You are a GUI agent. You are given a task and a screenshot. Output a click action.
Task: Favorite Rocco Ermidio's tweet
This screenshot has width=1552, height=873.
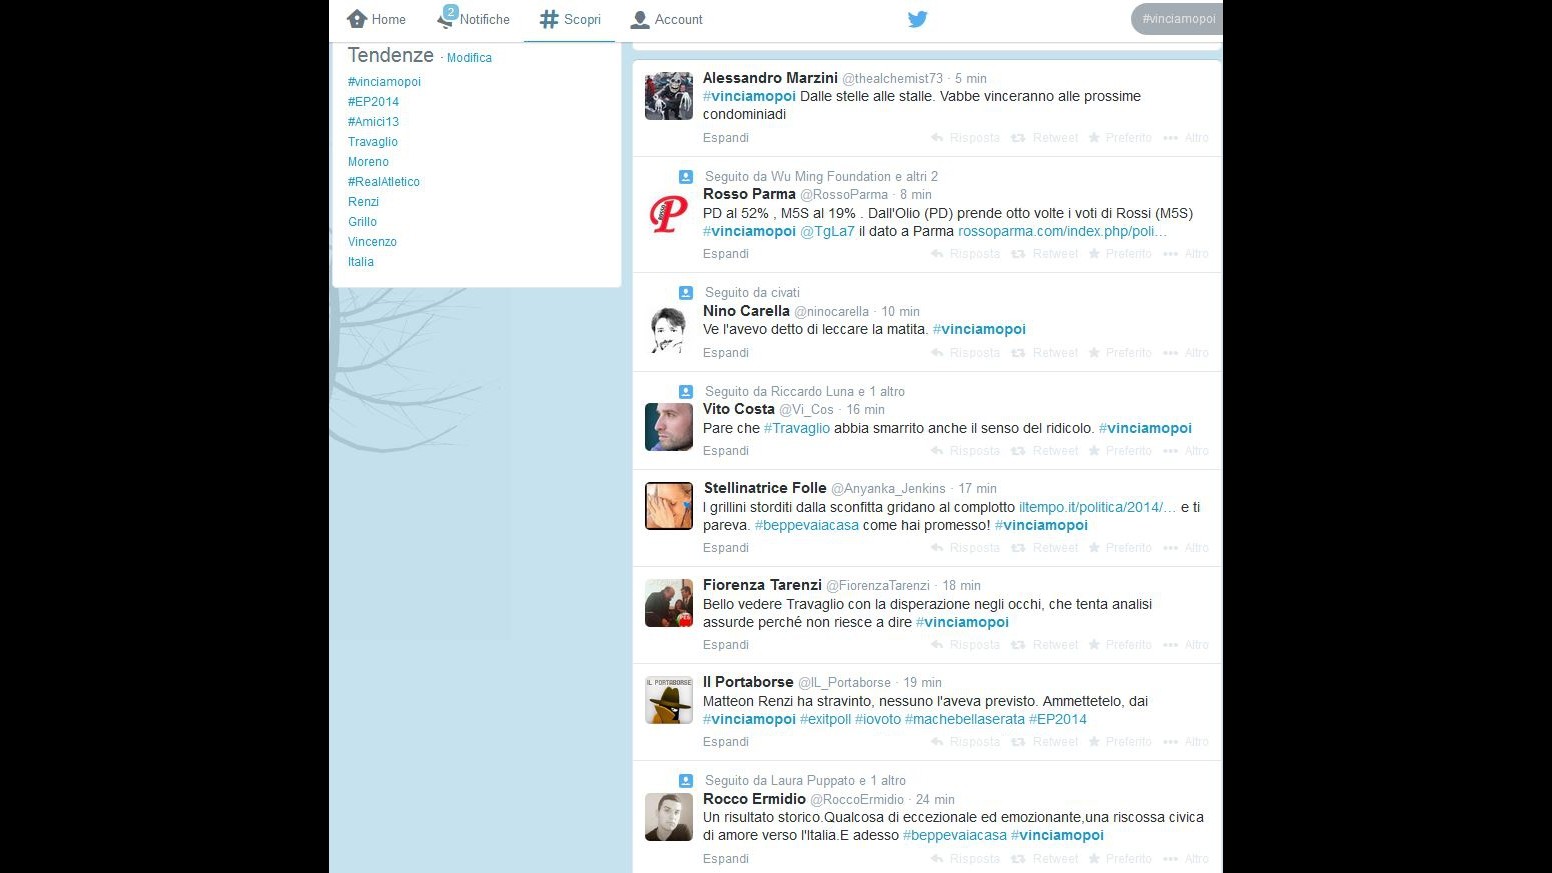[x=1120, y=859]
